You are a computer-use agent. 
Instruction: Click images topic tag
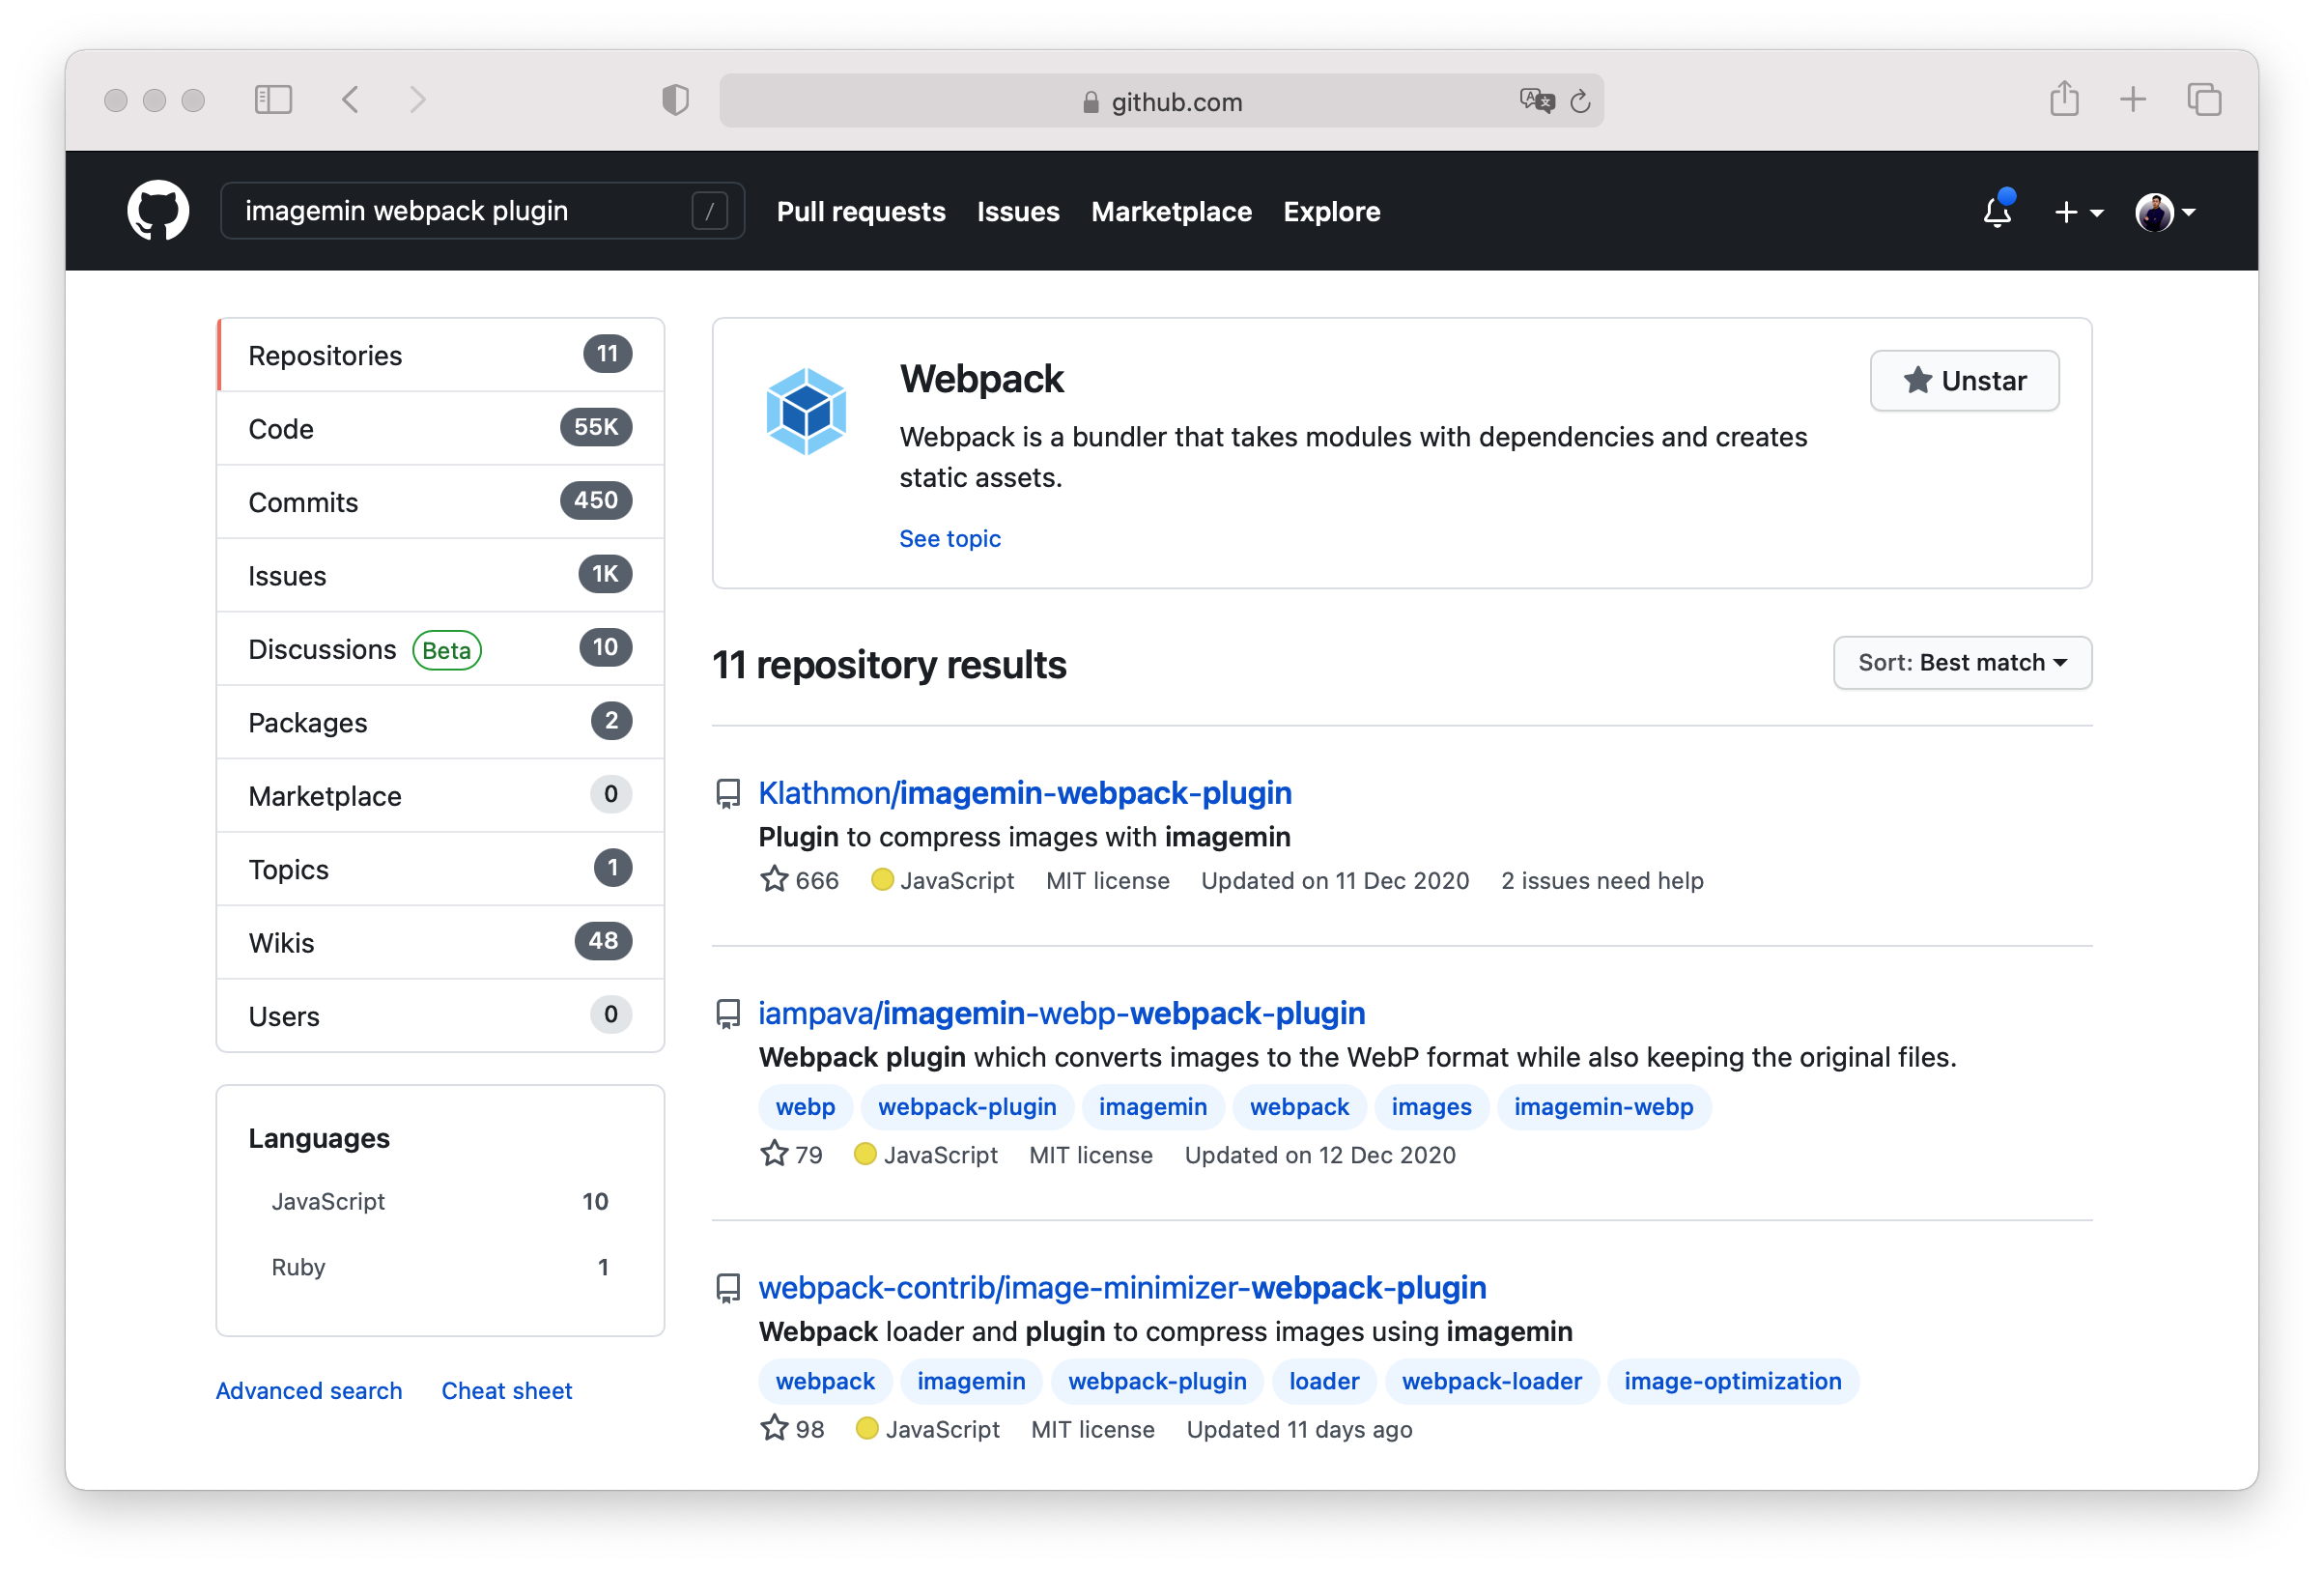coord(1431,1107)
